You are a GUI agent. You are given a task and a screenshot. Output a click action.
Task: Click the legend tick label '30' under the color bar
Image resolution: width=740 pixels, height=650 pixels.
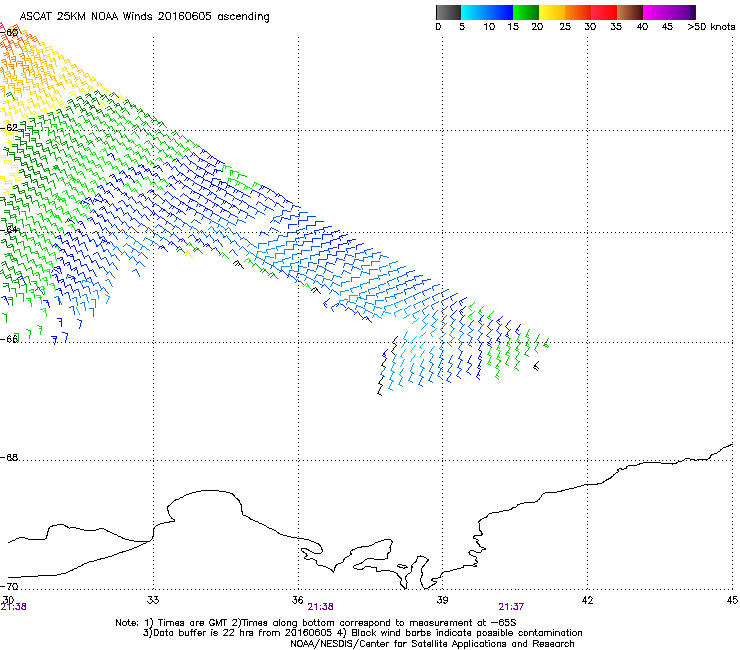click(590, 27)
